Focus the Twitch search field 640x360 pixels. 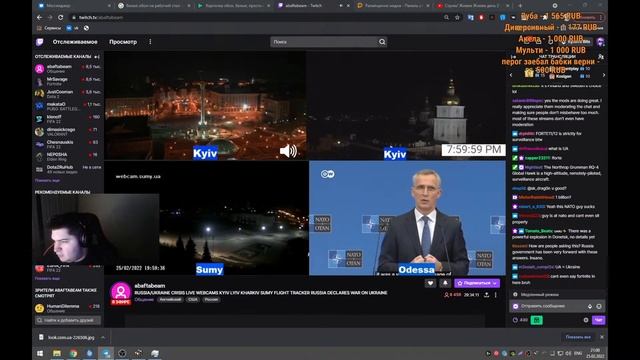point(325,42)
